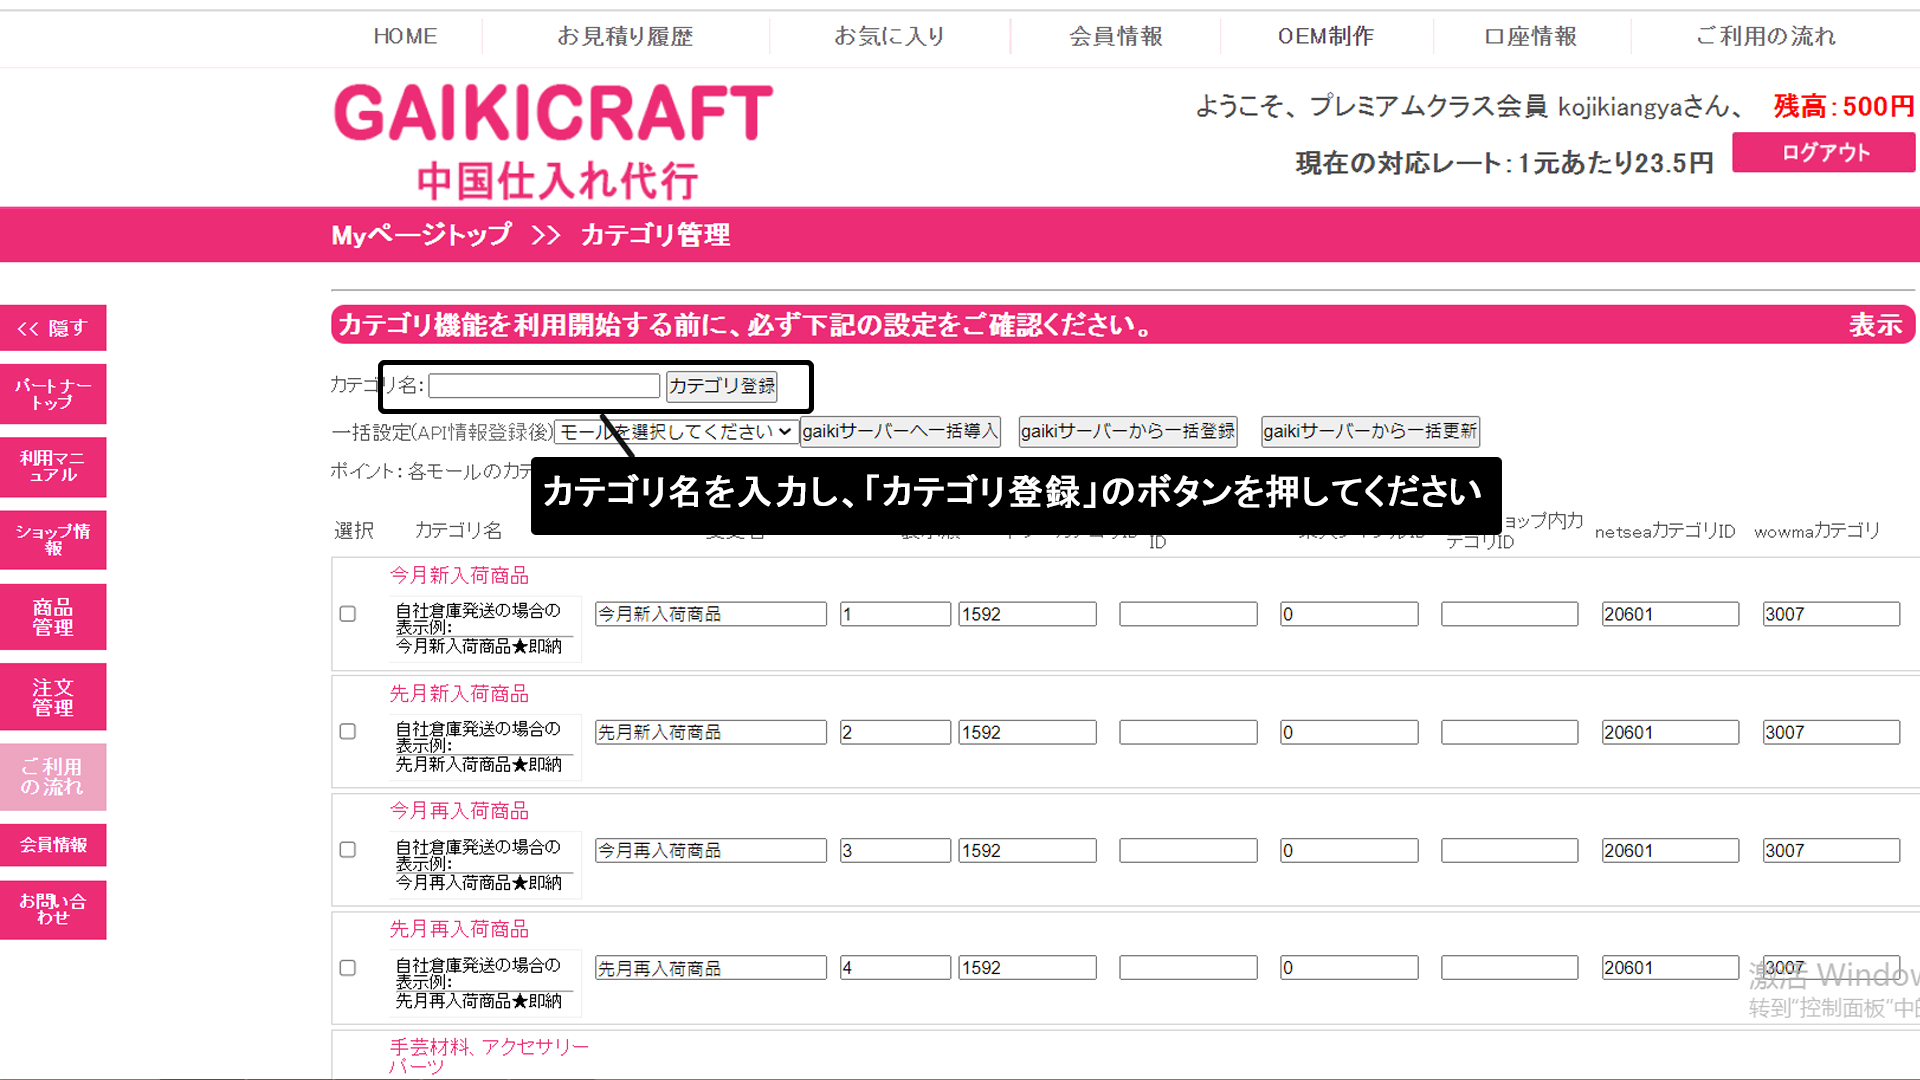Open お問い合わせ sidebar item

coord(53,909)
